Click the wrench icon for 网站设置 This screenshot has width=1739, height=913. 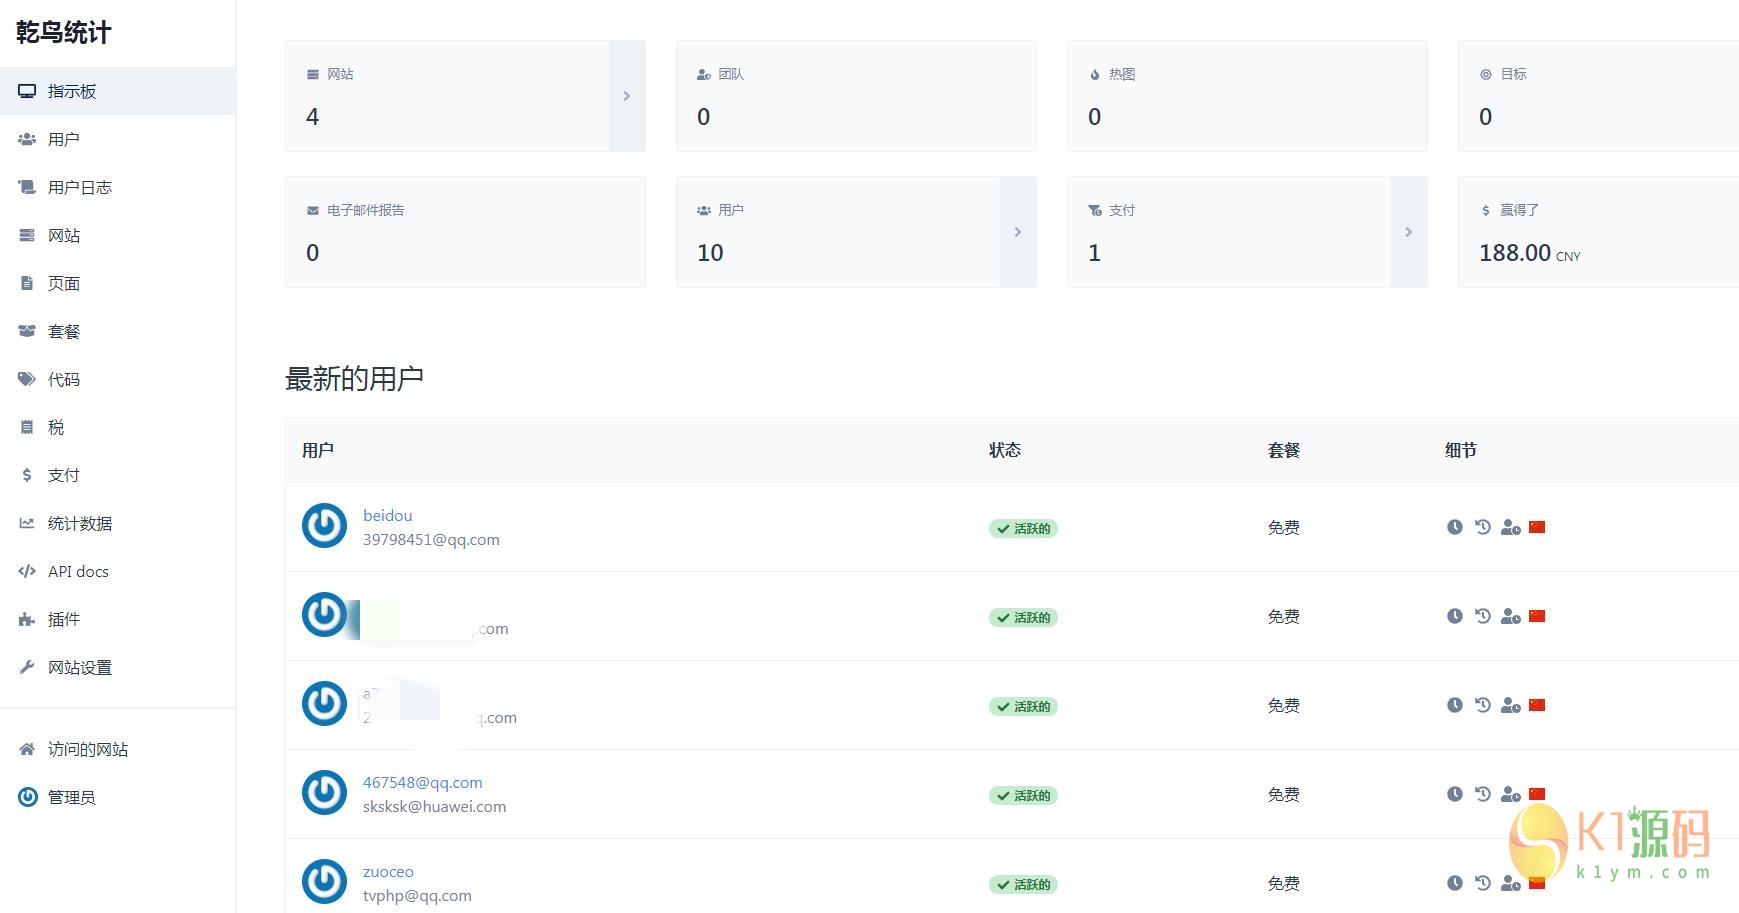27,667
